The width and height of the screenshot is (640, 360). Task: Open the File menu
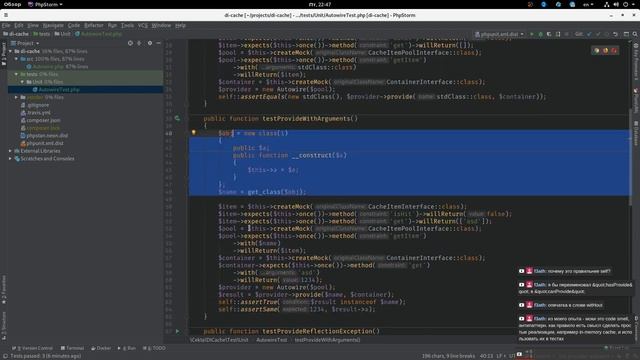click(6, 25)
